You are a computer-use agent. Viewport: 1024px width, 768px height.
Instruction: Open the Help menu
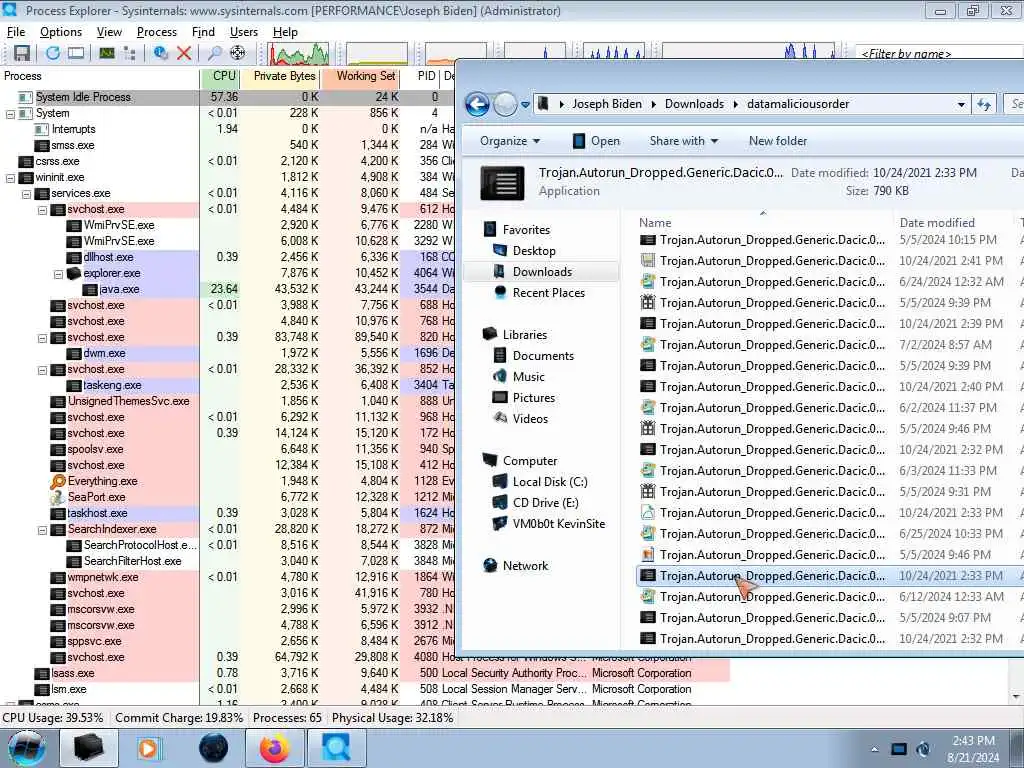(x=285, y=32)
